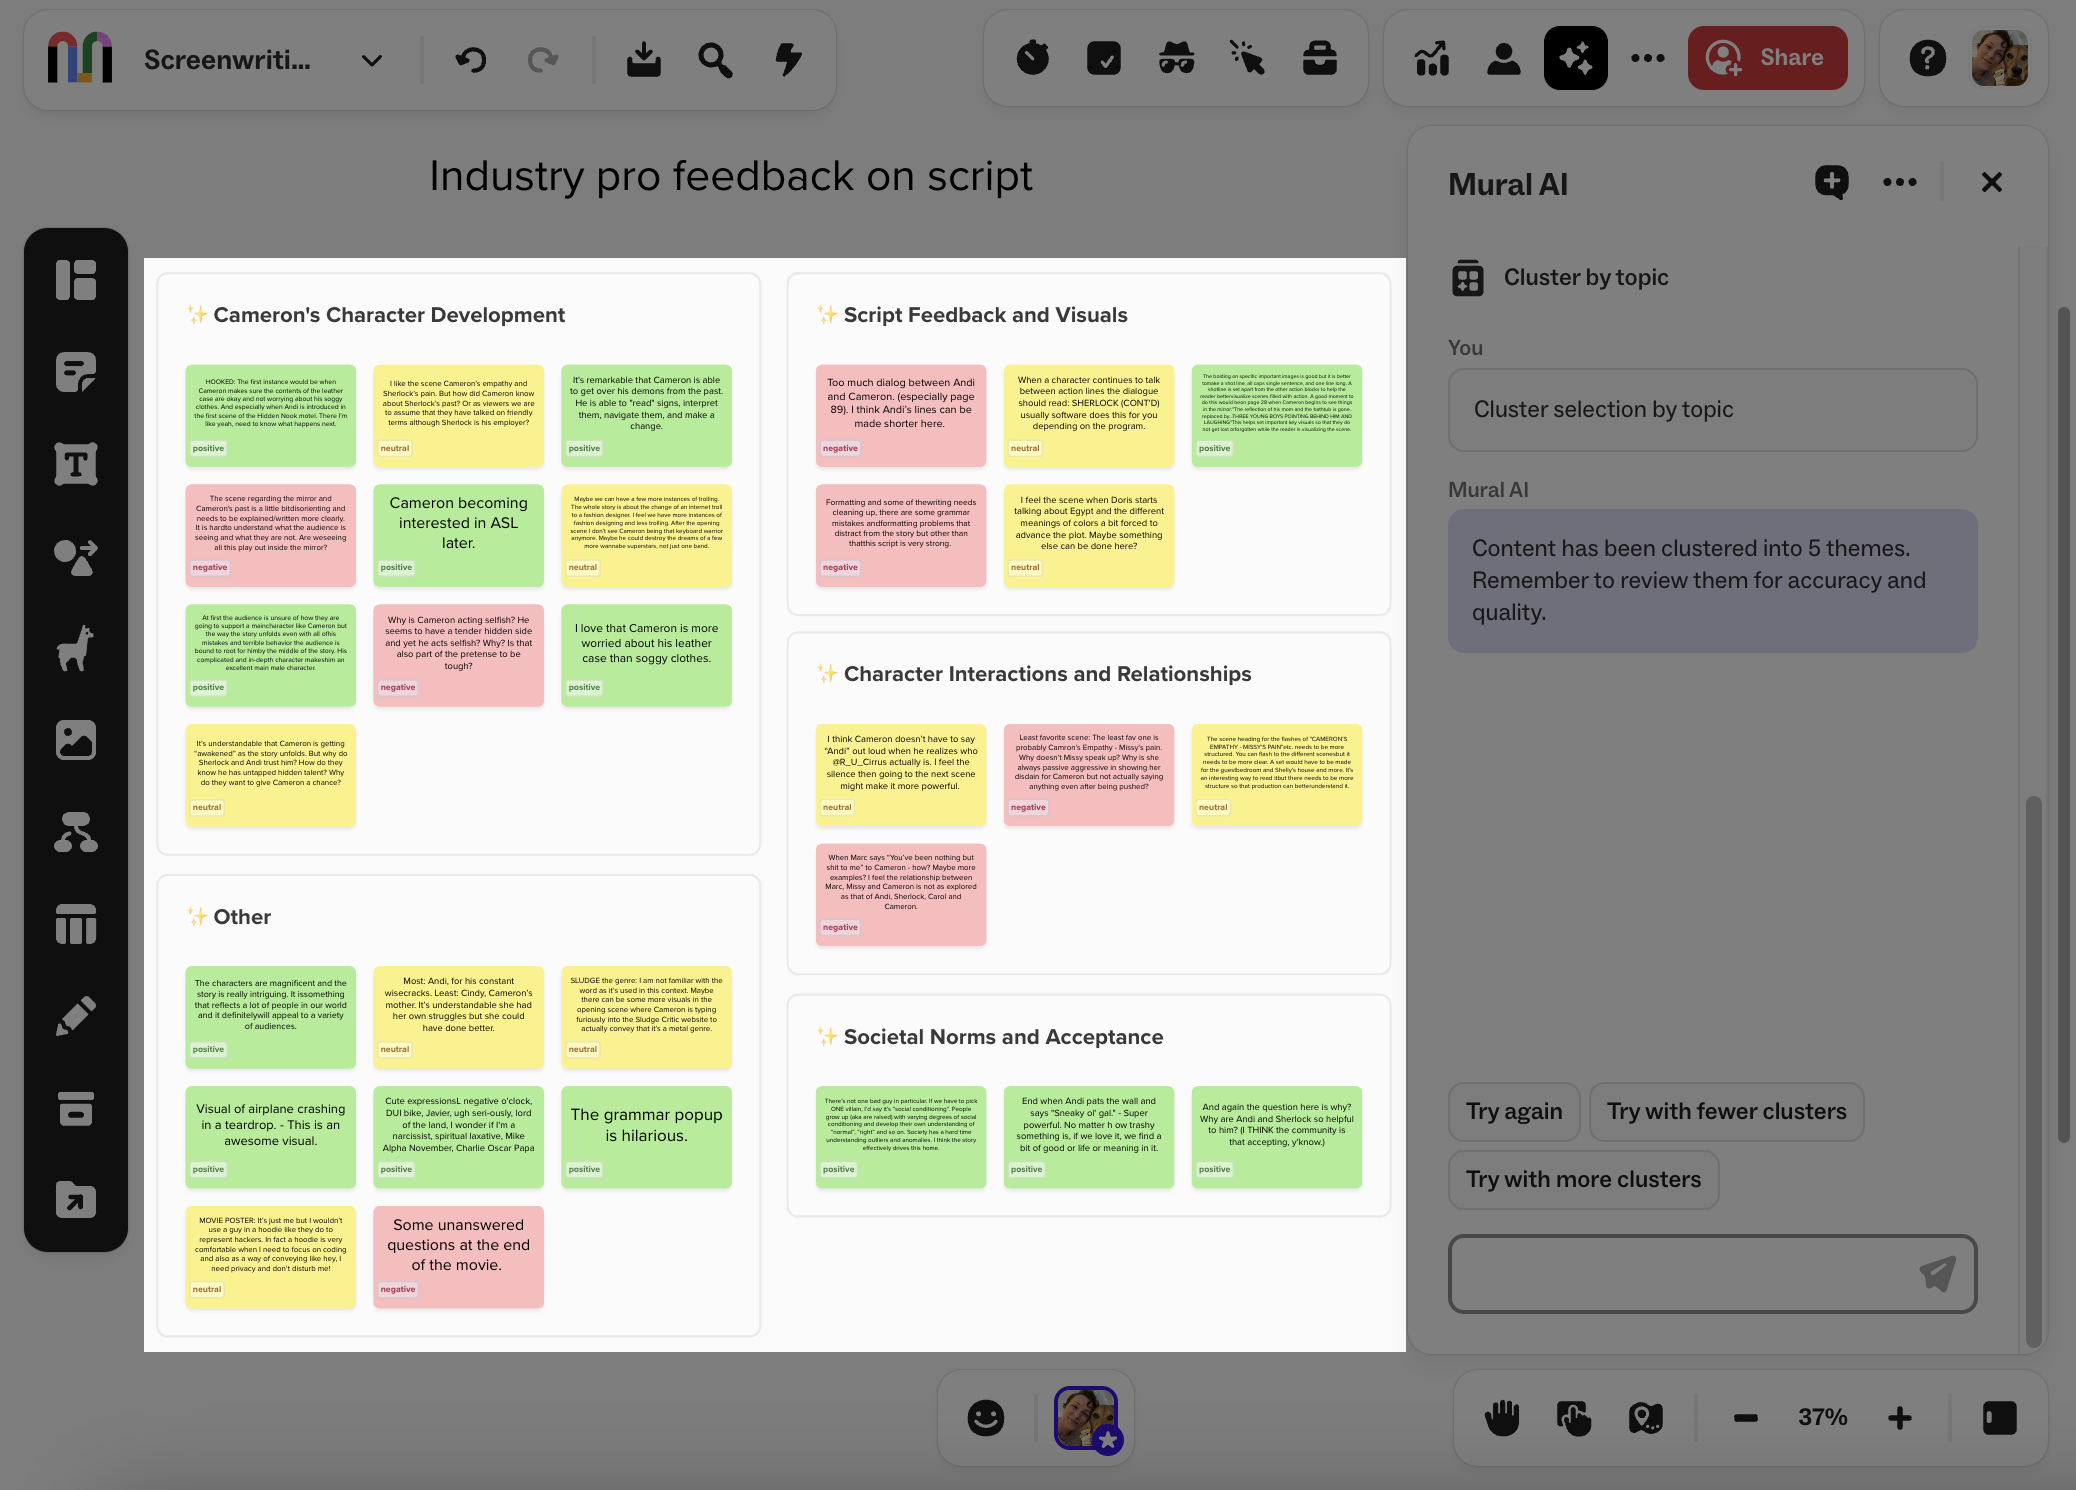Open shapes and connectors tool
The width and height of the screenshot is (2076, 1490).
click(76, 556)
